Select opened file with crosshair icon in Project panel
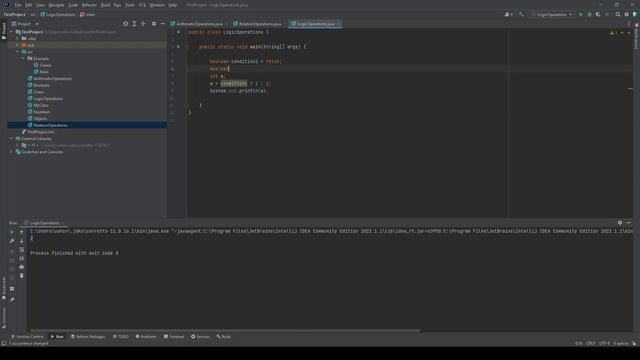Image resolution: width=640 pixels, height=360 pixels. (x=125, y=24)
